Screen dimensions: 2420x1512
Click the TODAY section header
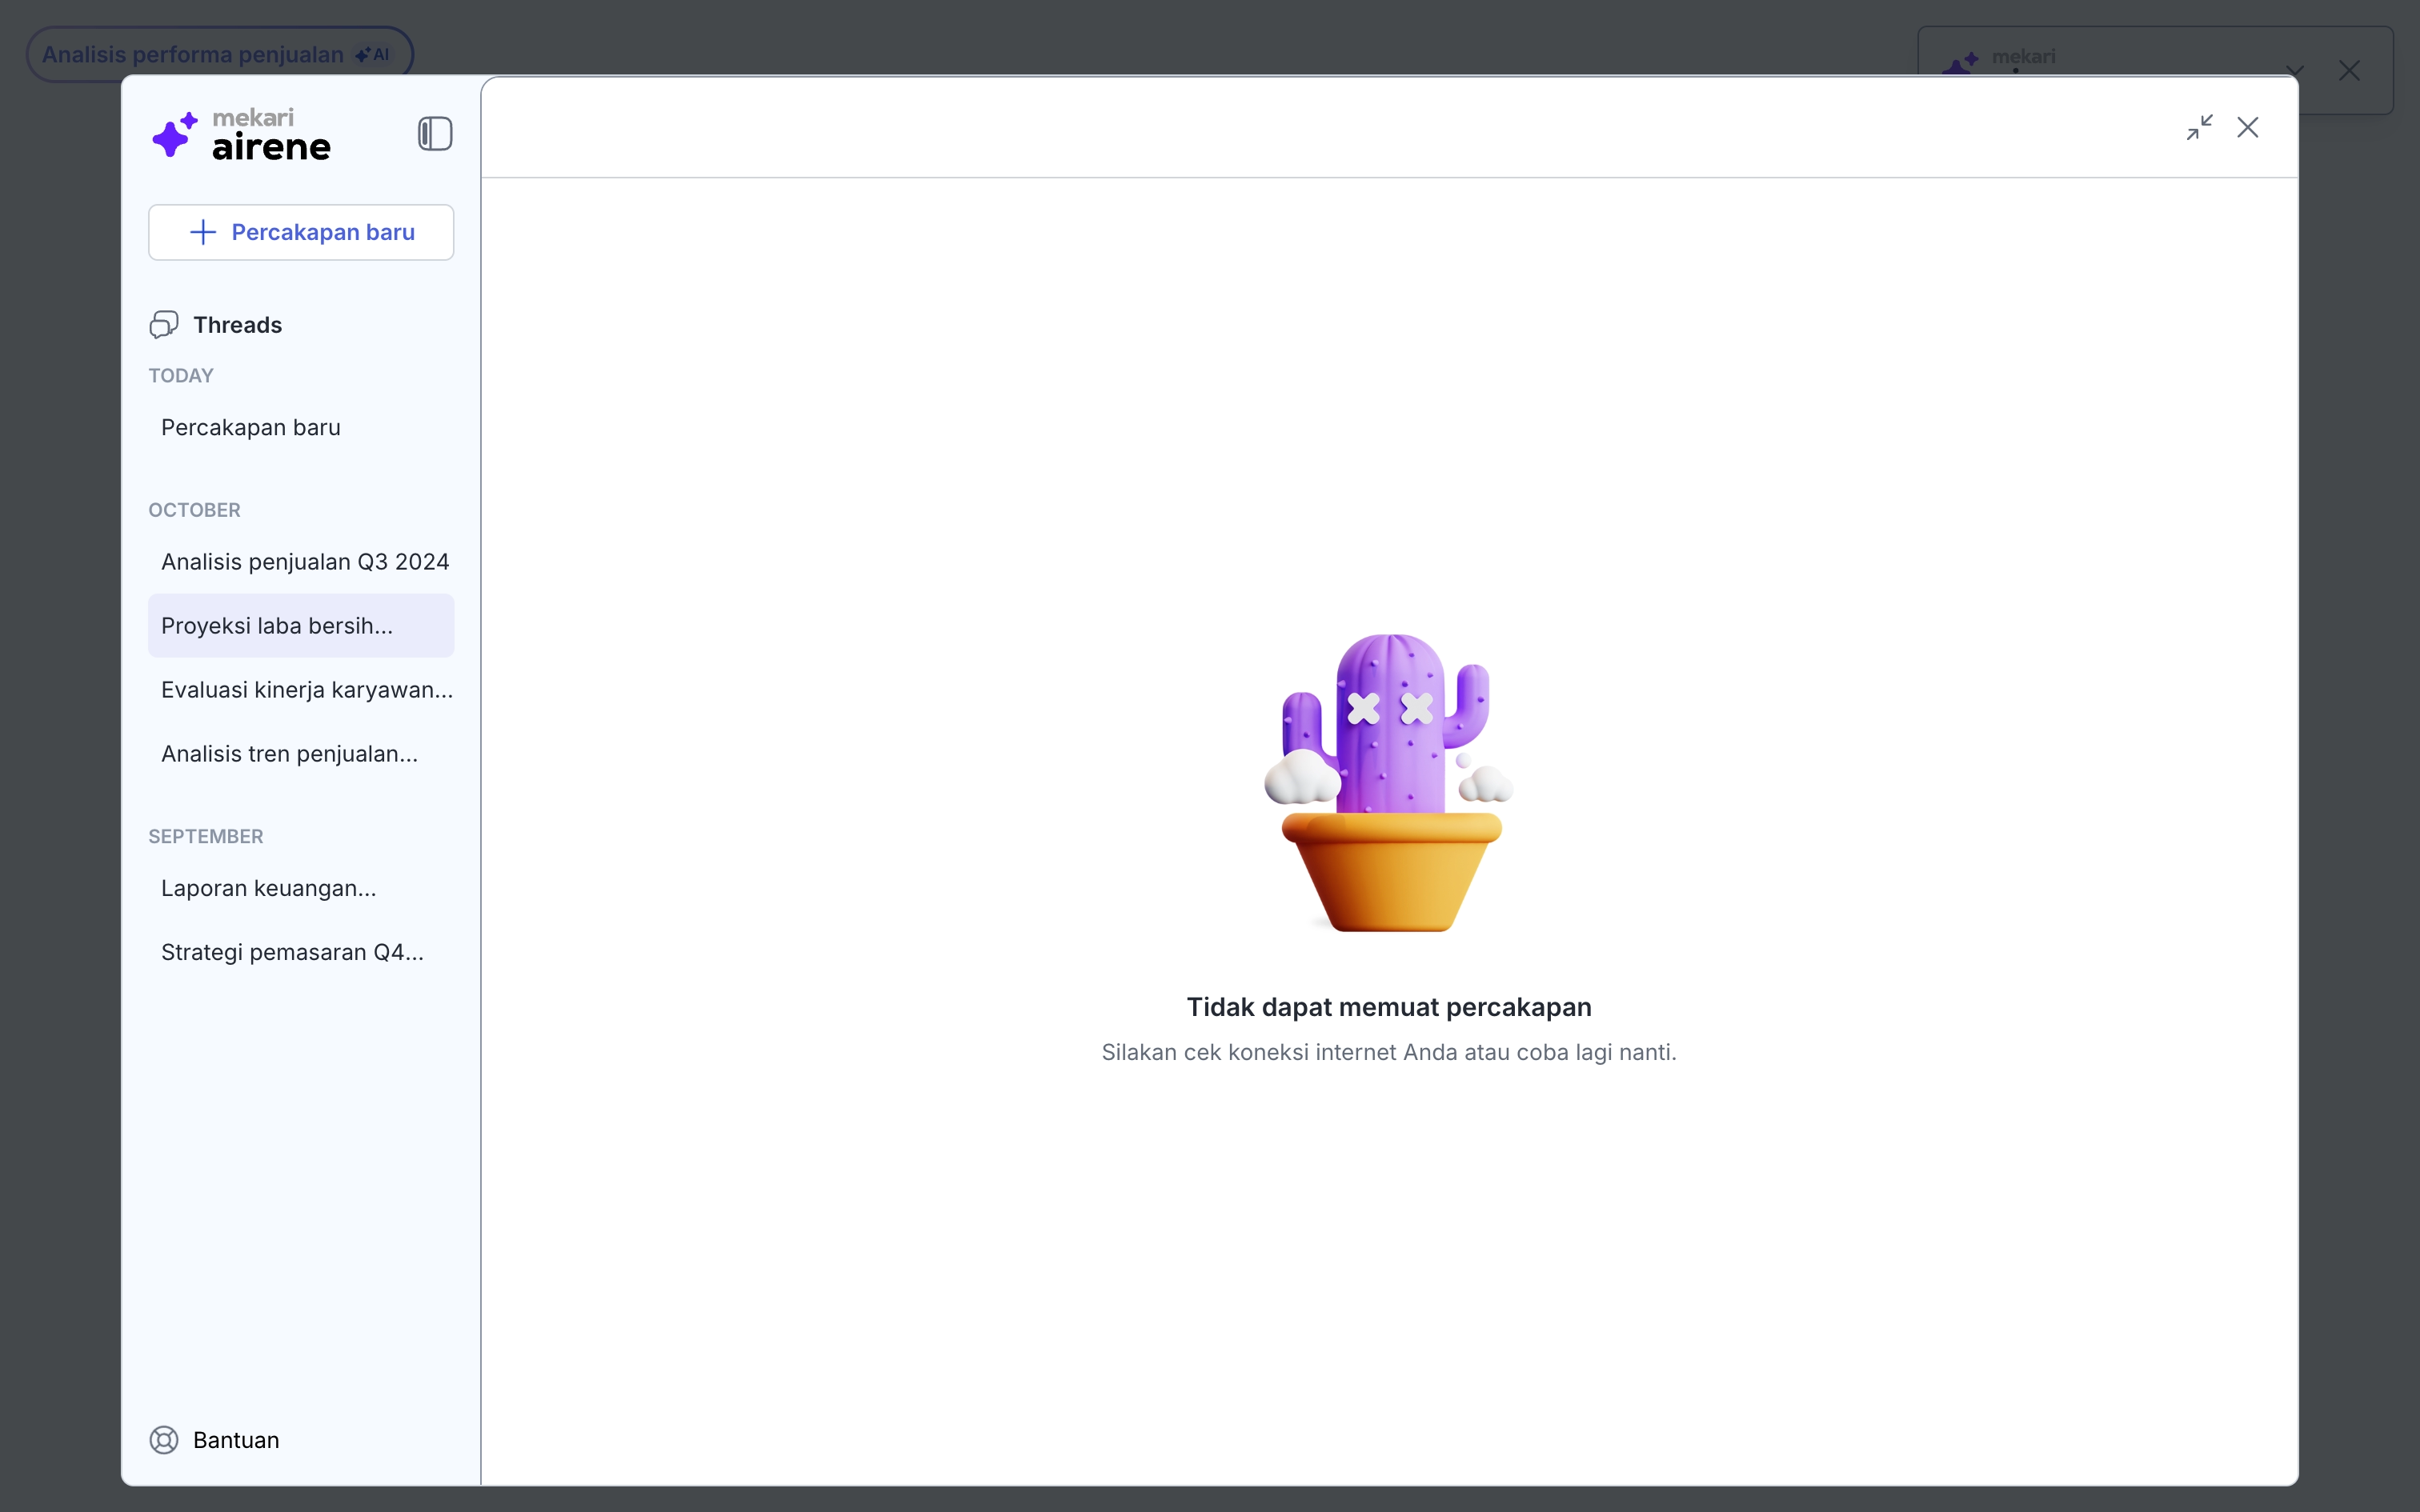(x=181, y=376)
